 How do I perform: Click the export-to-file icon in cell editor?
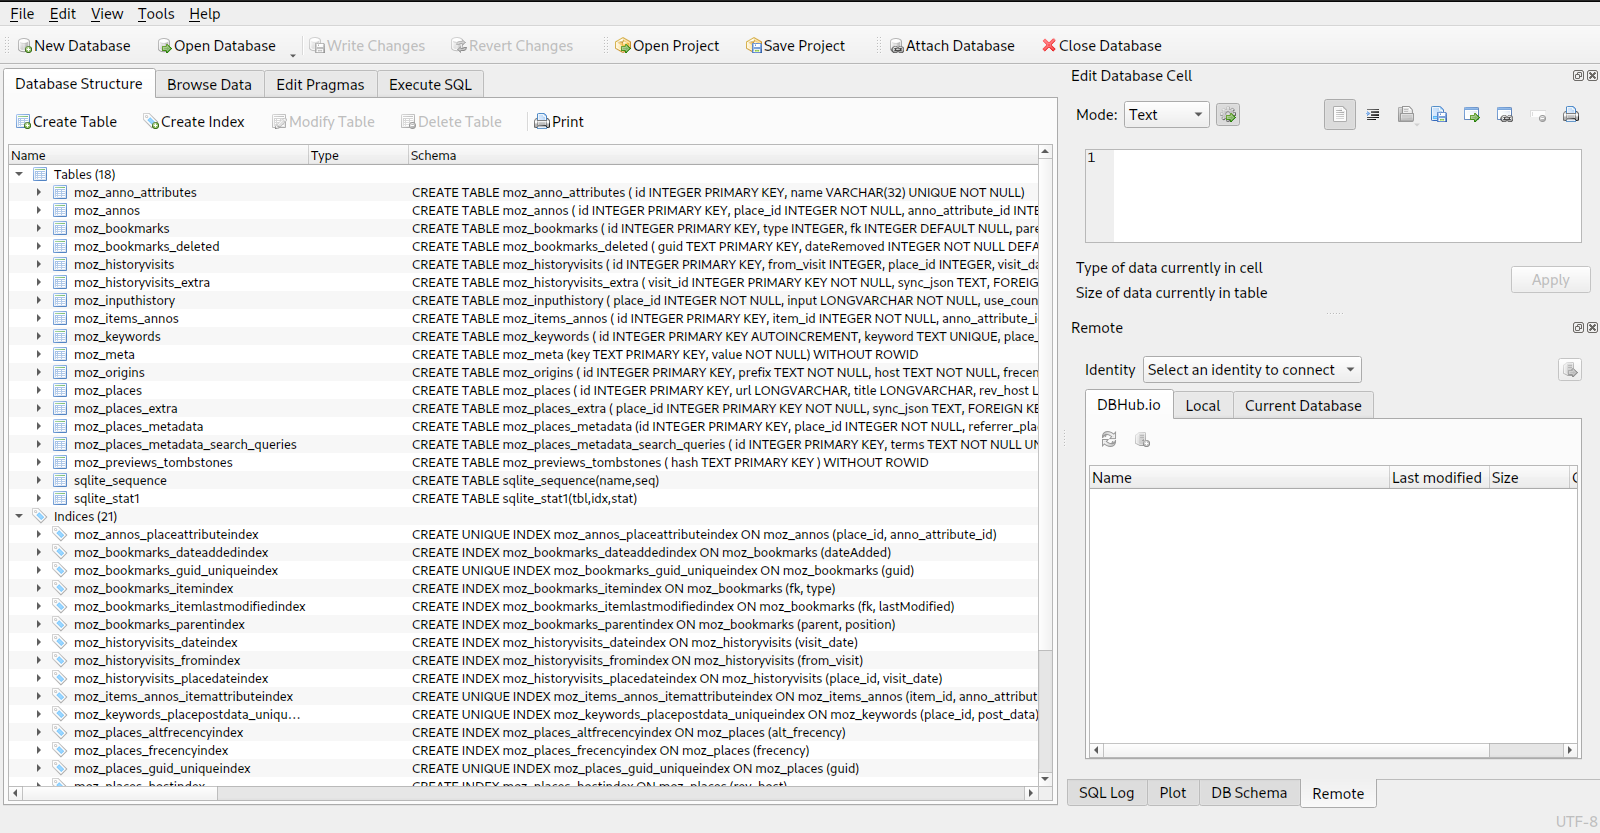[1439, 115]
